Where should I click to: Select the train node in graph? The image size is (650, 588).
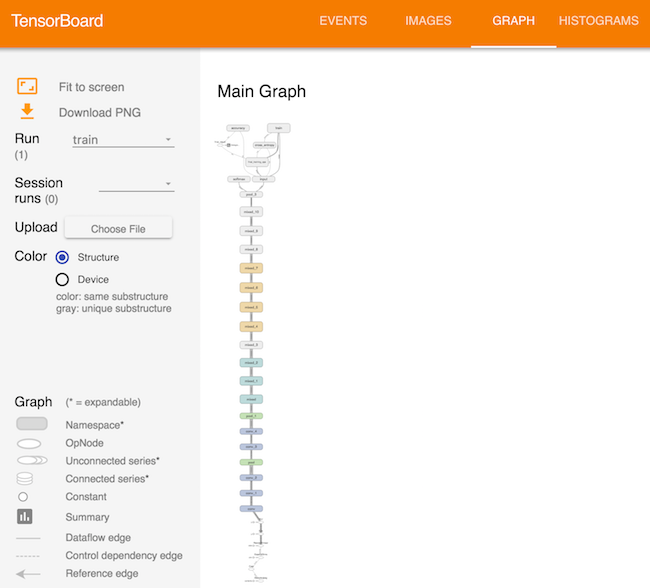click(279, 128)
